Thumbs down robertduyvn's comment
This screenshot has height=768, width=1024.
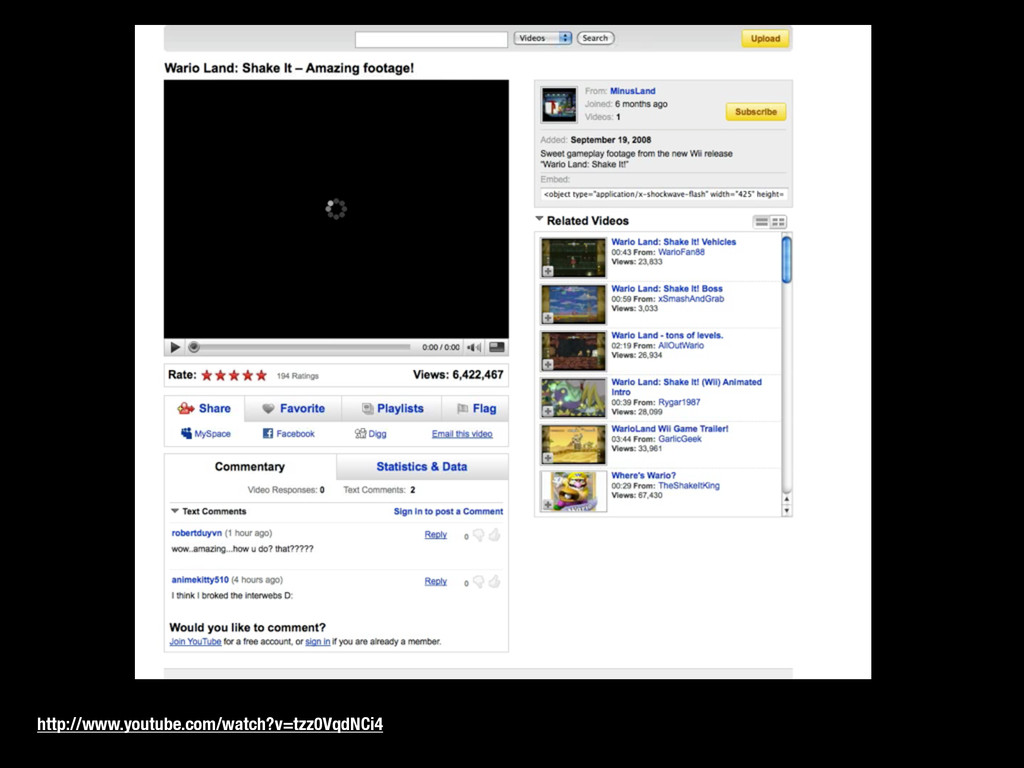(x=479, y=536)
